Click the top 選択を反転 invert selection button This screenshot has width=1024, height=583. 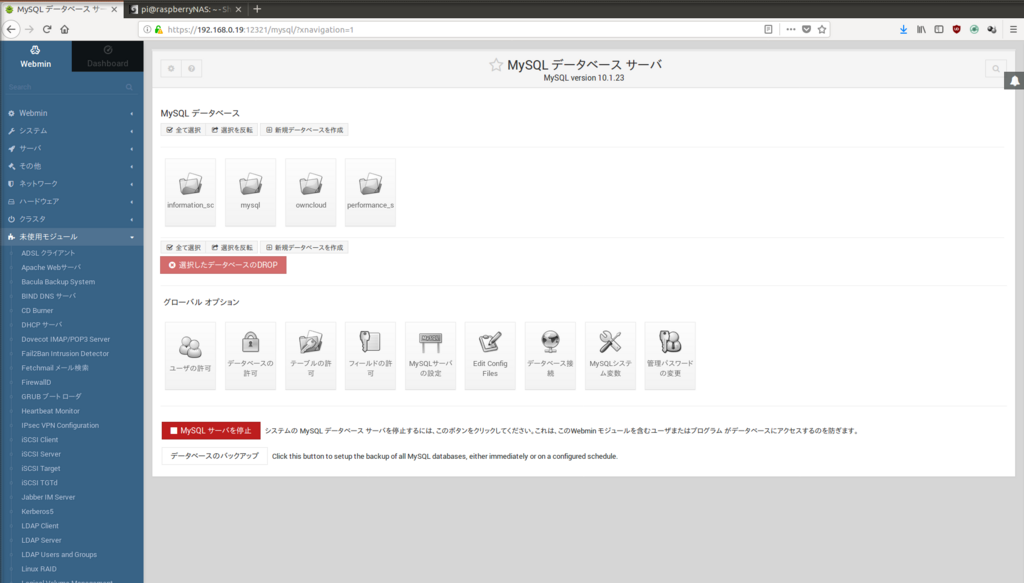pyautogui.click(x=232, y=130)
